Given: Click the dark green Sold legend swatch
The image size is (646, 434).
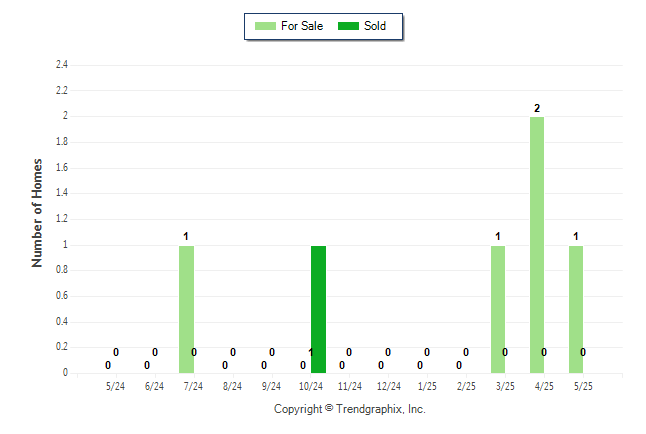Looking at the screenshot, I should 349,26.
